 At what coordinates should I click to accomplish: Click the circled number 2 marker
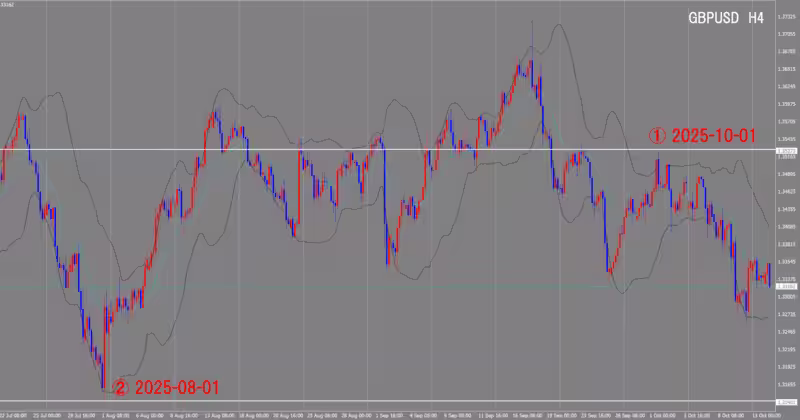coord(119,386)
